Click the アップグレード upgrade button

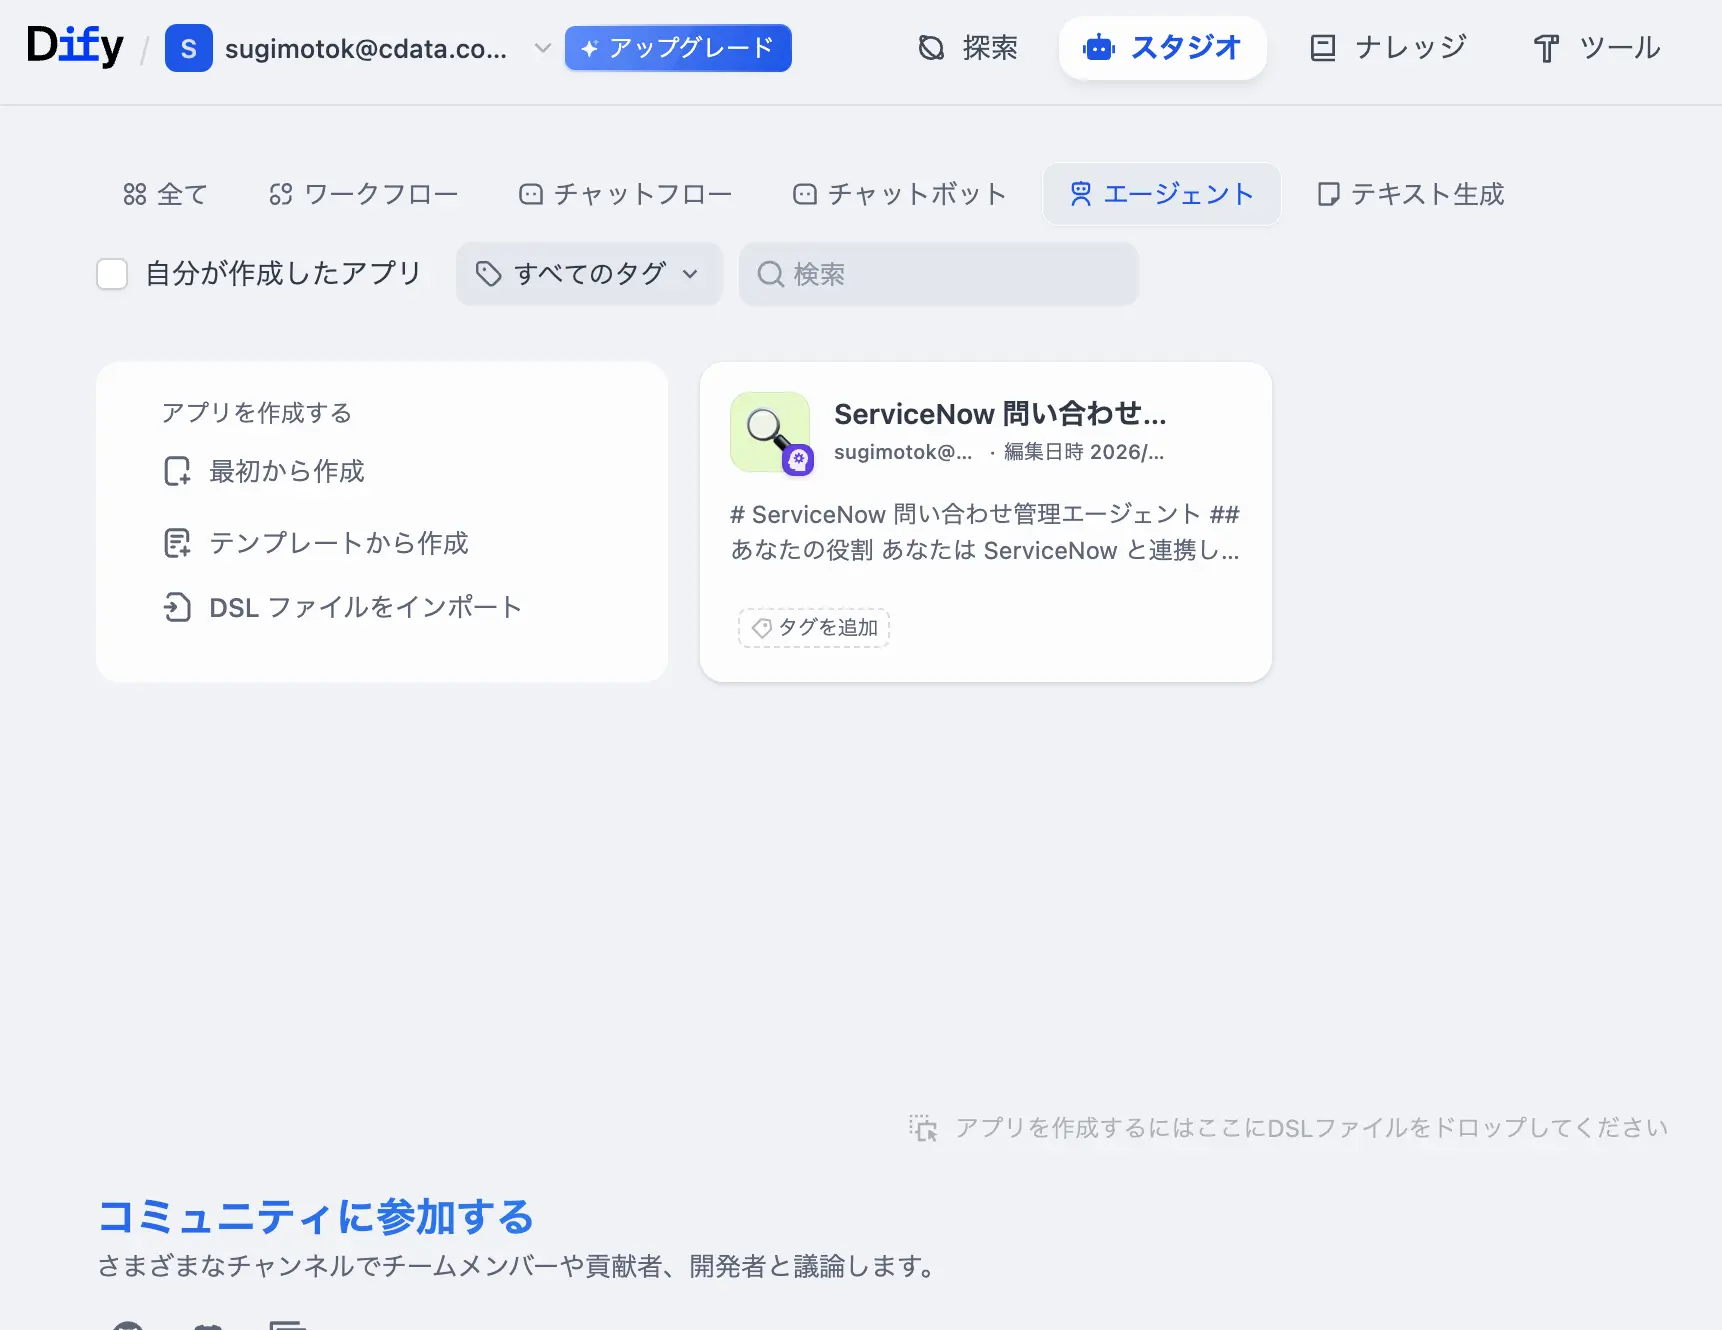678,48
